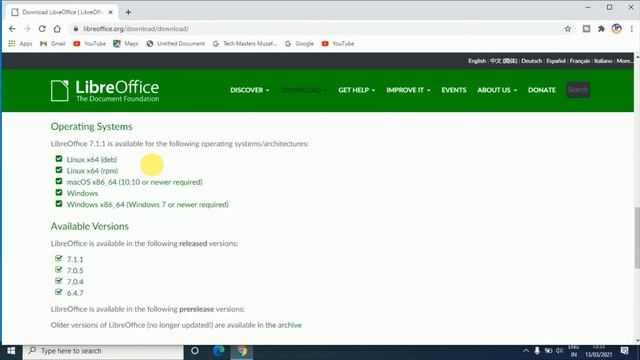Switch to Chrome on the taskbar
This screenshot has width=640, height=360.
242,351
